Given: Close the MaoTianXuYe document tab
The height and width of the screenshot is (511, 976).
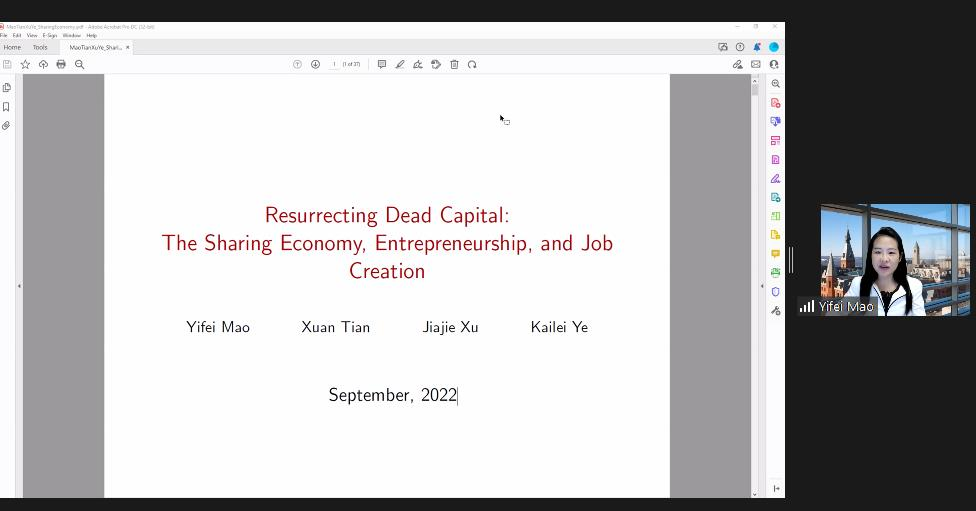Looking at the screenshot, I should tap(128, 47).
